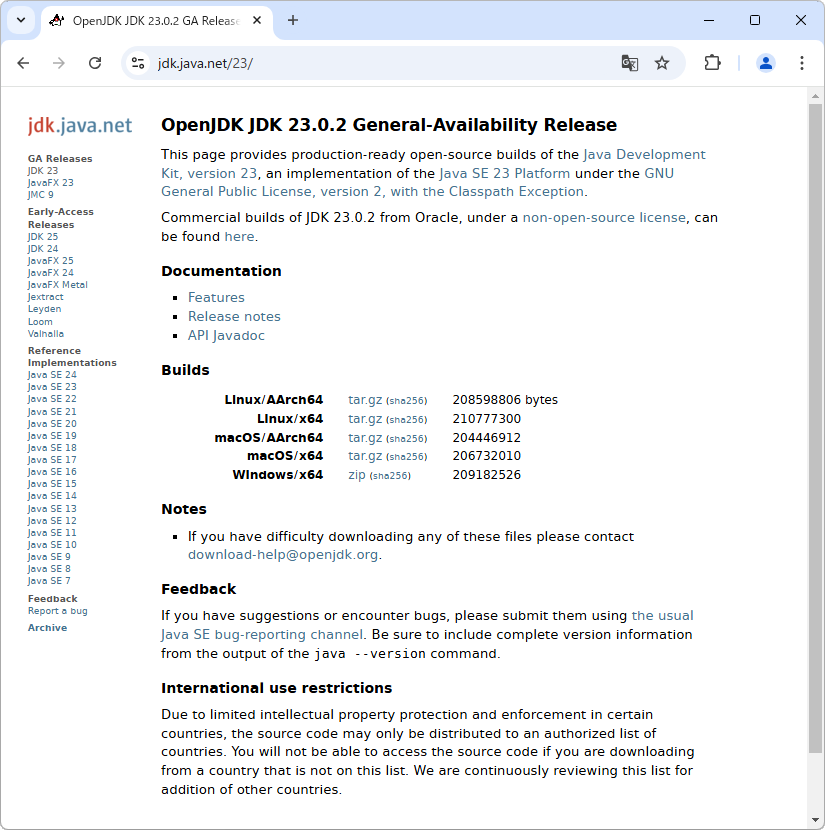Open the sha256 link for macOS/AArch64
This screenshot has width=825, height=830.
407,438
